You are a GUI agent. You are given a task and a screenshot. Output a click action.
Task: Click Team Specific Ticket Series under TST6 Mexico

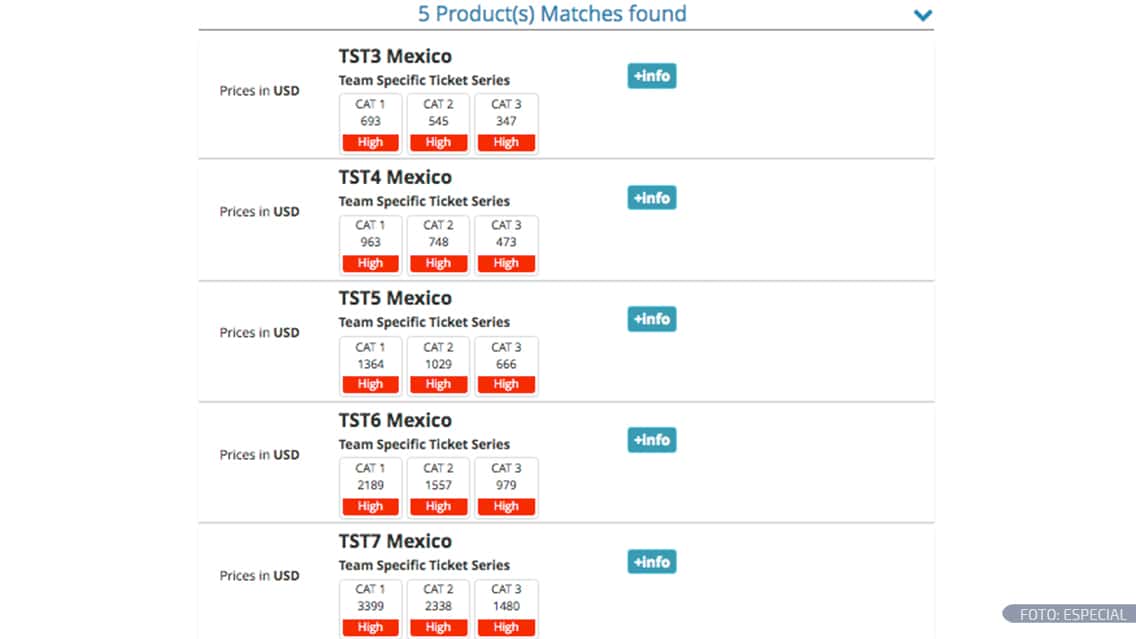[424, 444]
